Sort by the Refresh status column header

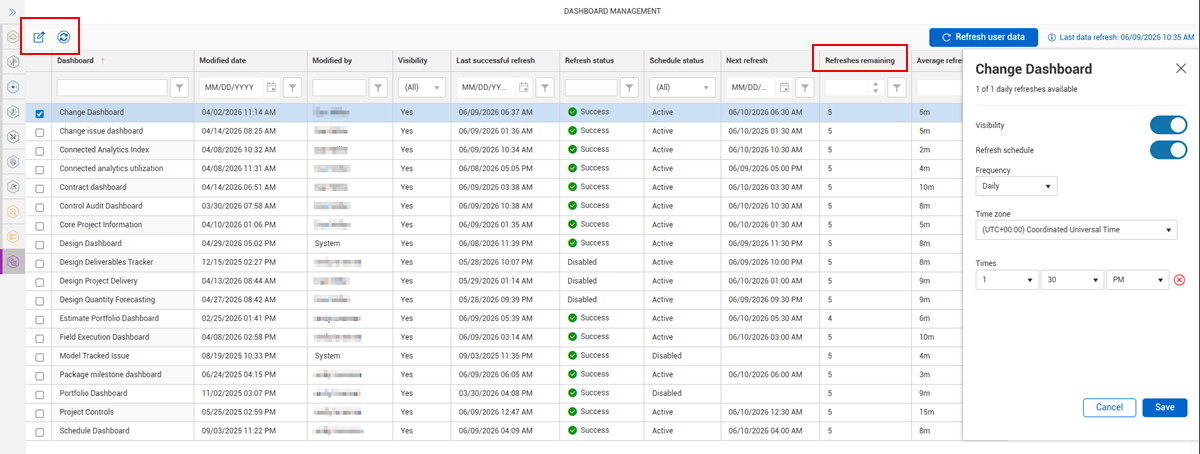[x=589, y=61]
